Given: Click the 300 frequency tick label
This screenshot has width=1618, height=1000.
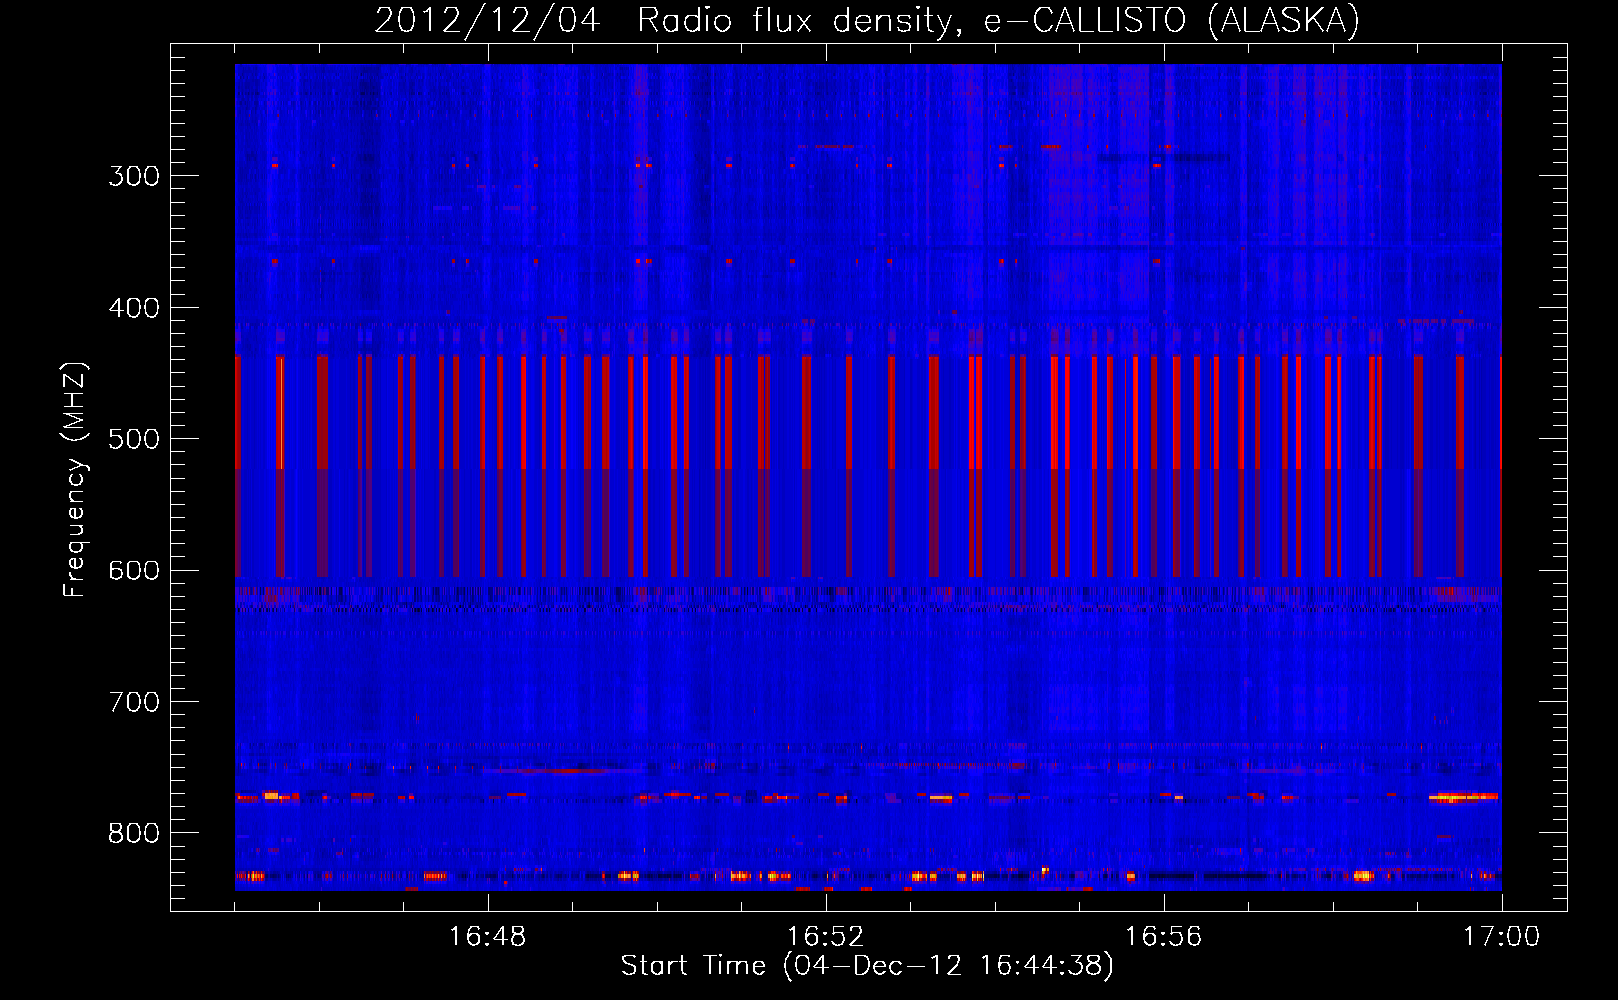Looking at the screenshot, I should coord(134,176).
